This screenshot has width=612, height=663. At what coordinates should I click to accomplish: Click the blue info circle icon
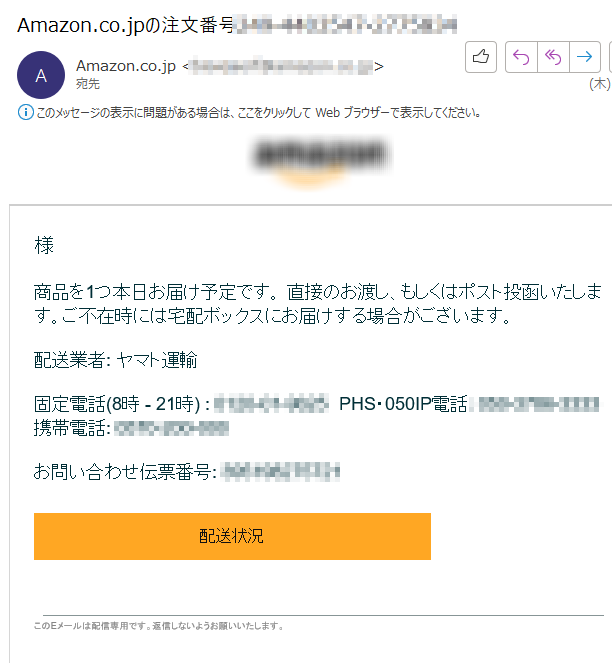click(25, 112)
